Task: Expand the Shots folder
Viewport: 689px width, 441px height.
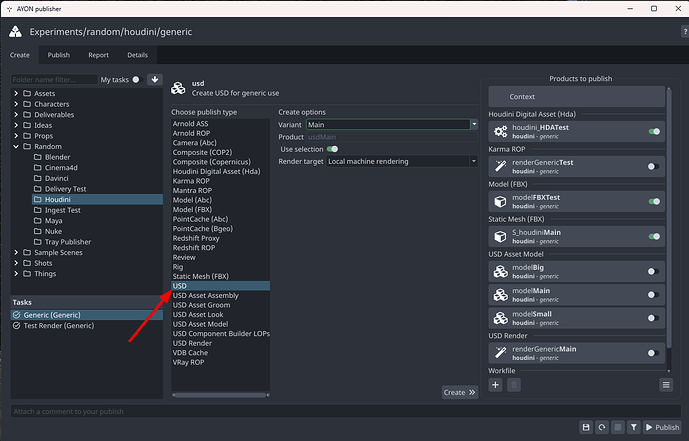Action: [x=16, y=263]
